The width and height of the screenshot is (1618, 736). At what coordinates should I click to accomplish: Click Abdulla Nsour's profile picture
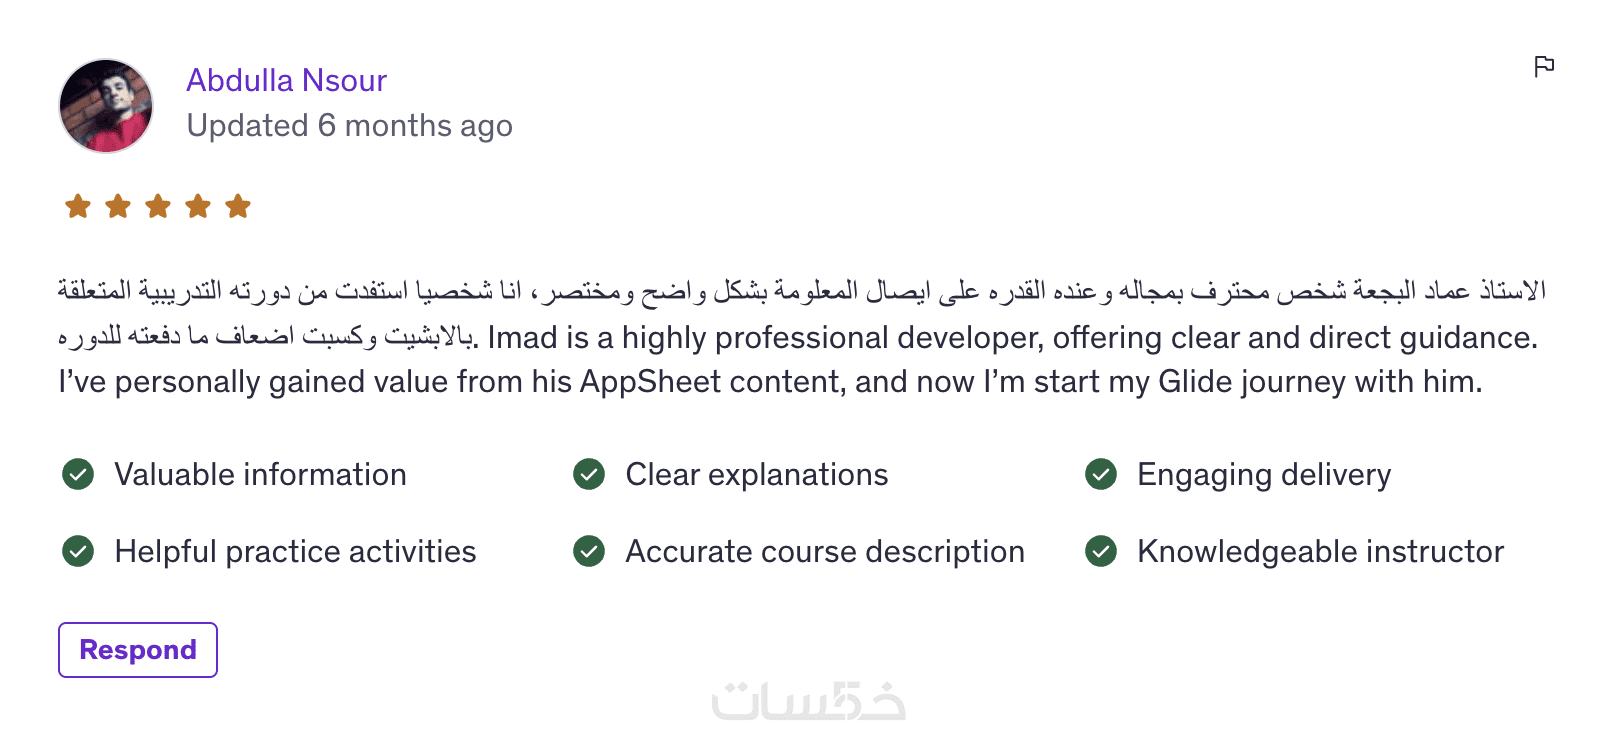coord(106,105)
